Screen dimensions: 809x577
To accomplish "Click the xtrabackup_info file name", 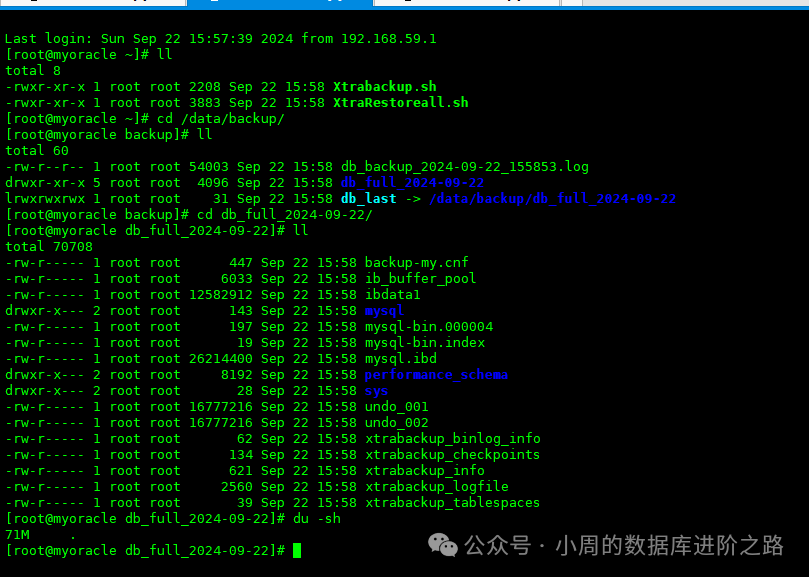I will 425,471.
